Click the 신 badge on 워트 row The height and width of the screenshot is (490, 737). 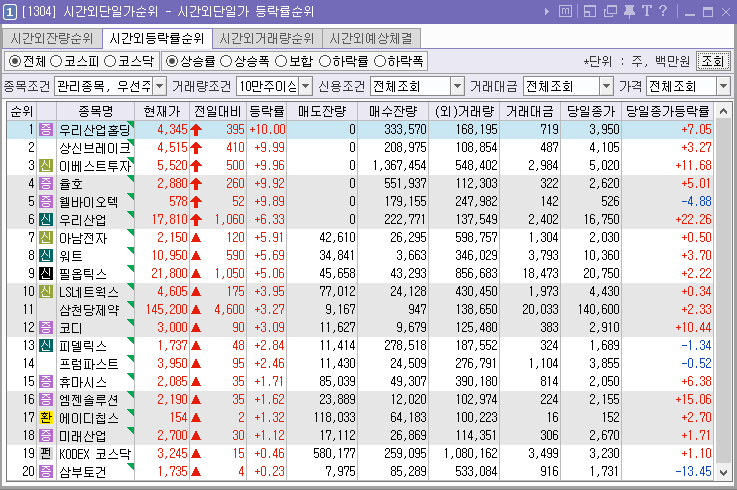[46, 255]
